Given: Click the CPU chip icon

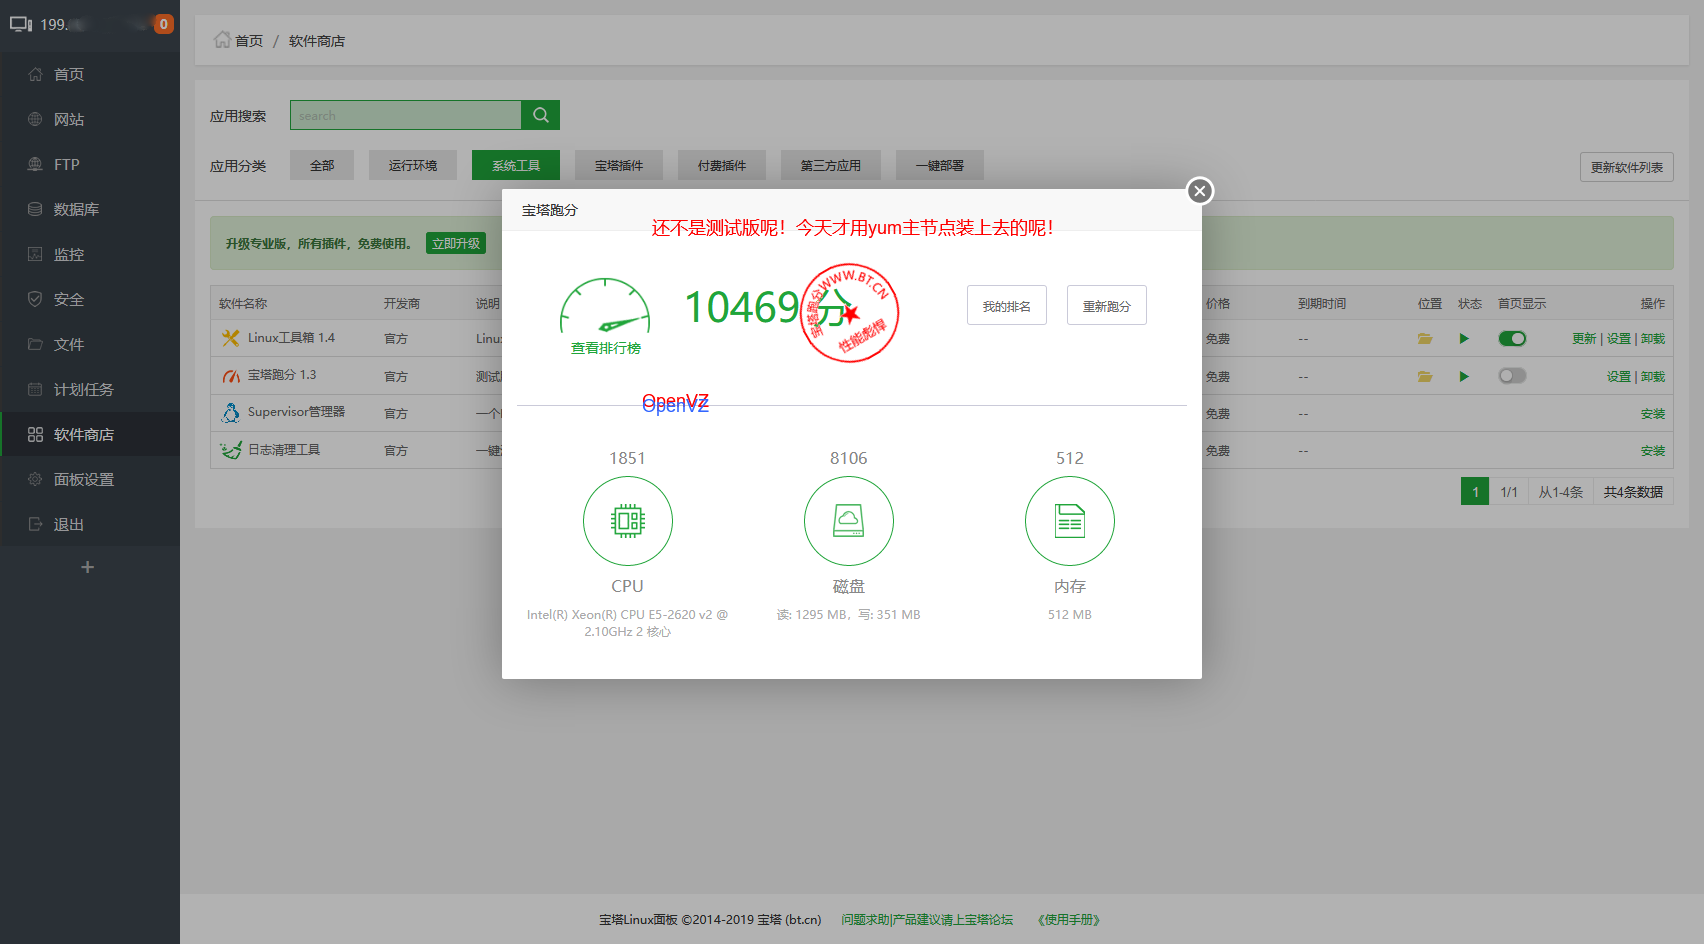Looking at the screenshot, I should 628,521.
